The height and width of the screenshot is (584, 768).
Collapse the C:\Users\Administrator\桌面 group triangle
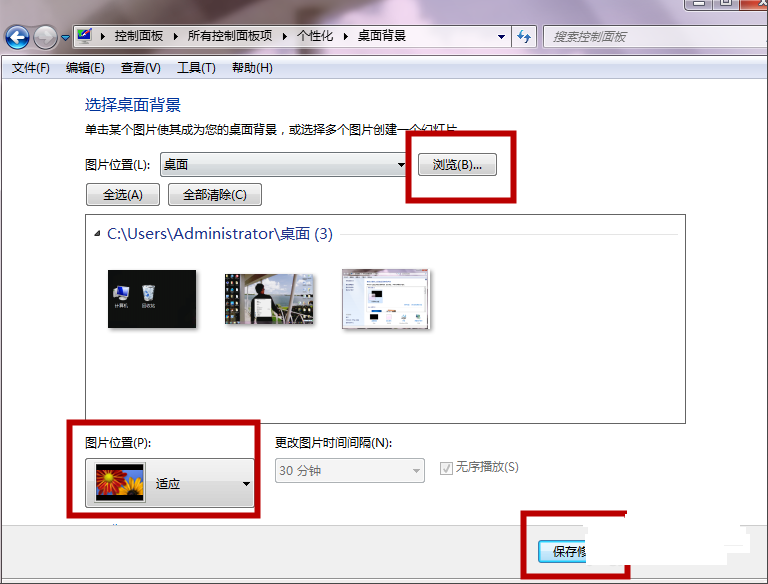(97, 234)
